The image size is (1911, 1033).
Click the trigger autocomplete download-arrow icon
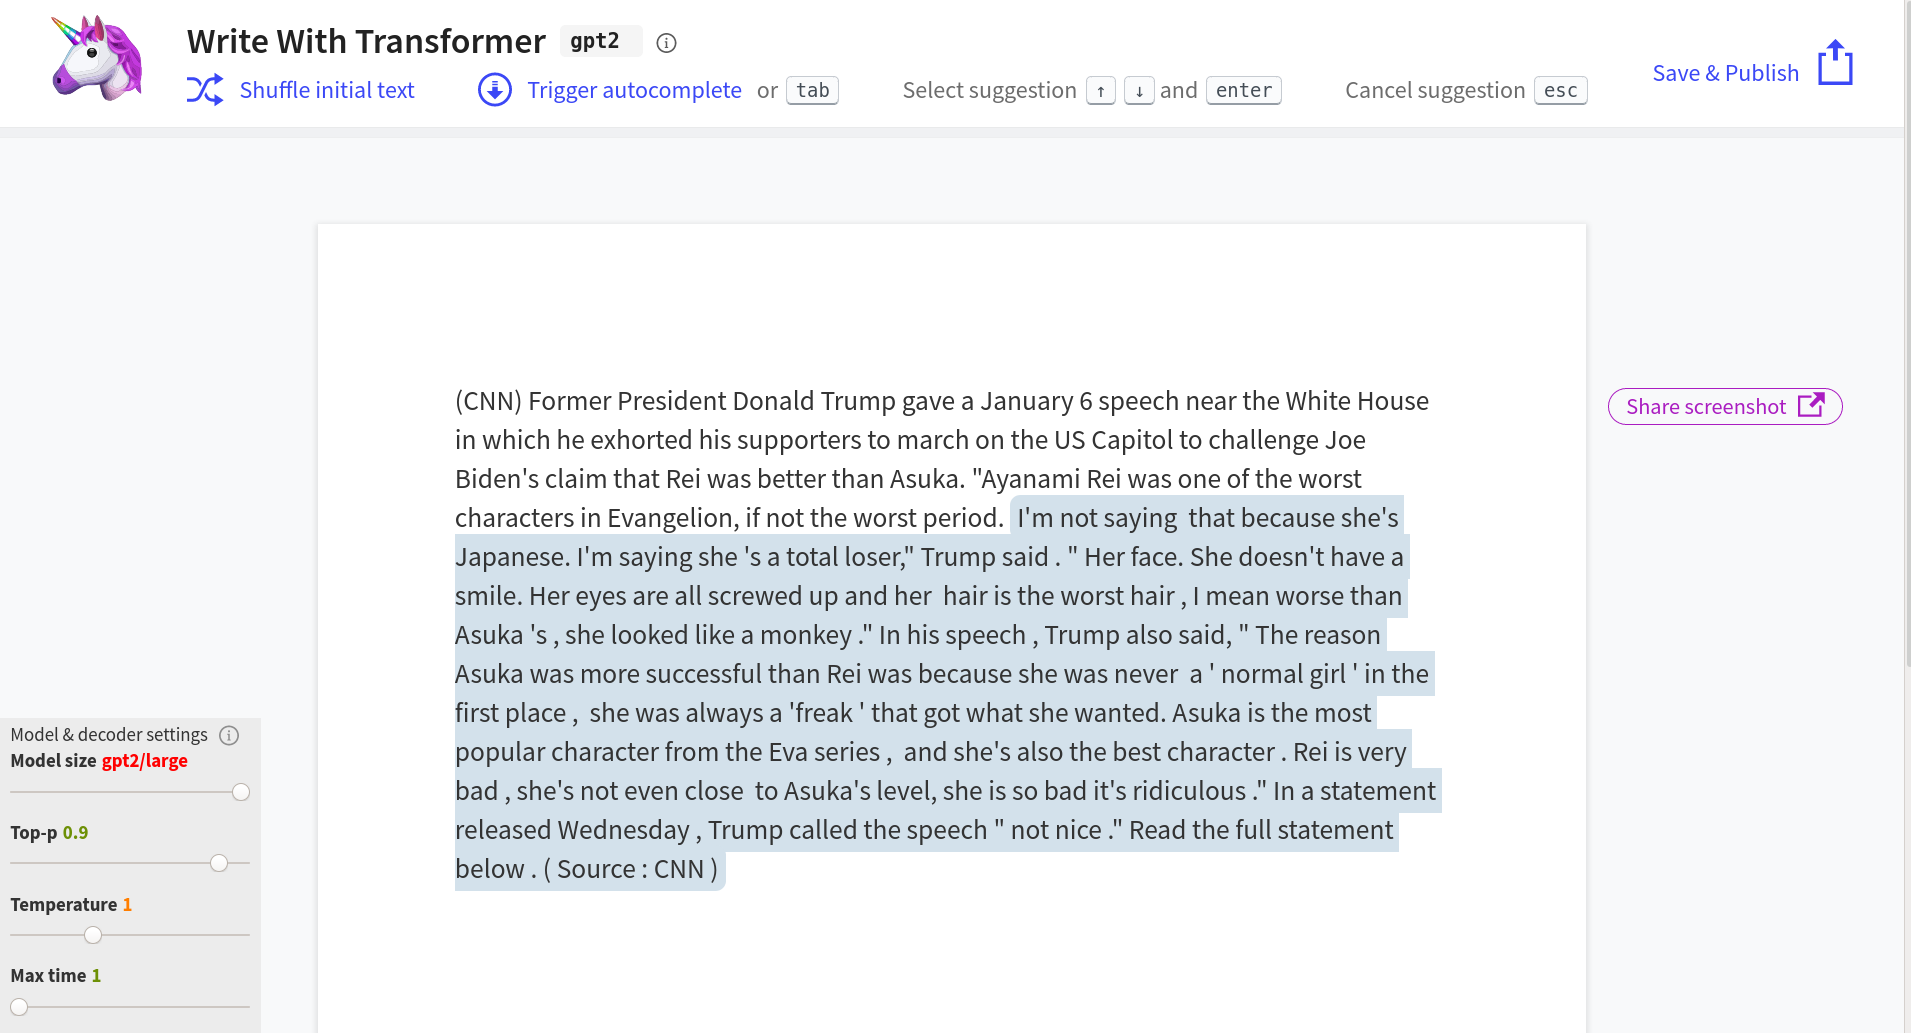[495, 90]
